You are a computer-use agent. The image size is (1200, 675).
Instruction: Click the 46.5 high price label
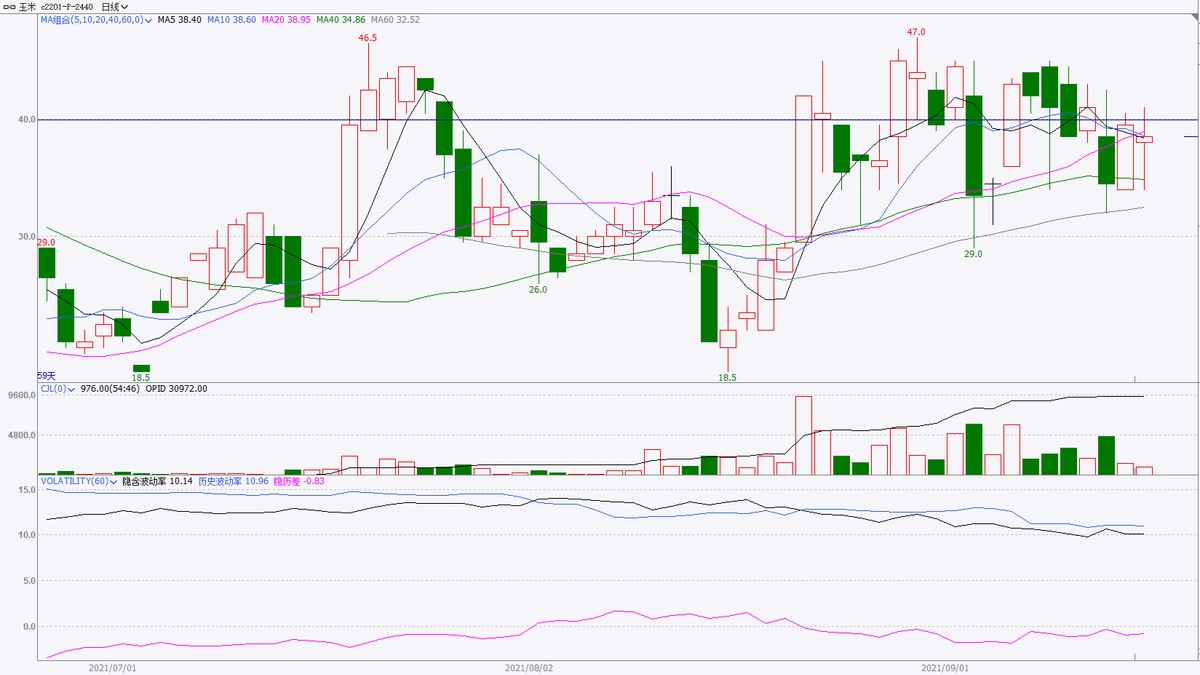pyautogui.click(x=368, y=38)
